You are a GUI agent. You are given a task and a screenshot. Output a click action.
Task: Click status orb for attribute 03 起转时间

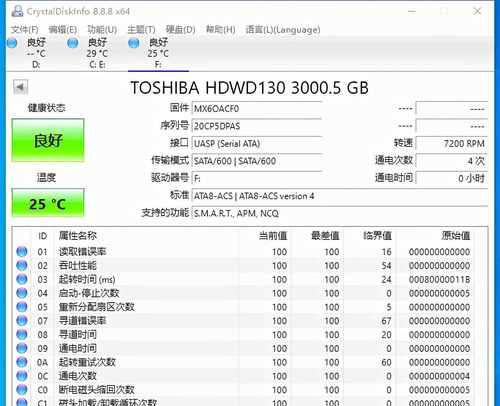coord(22,279)
